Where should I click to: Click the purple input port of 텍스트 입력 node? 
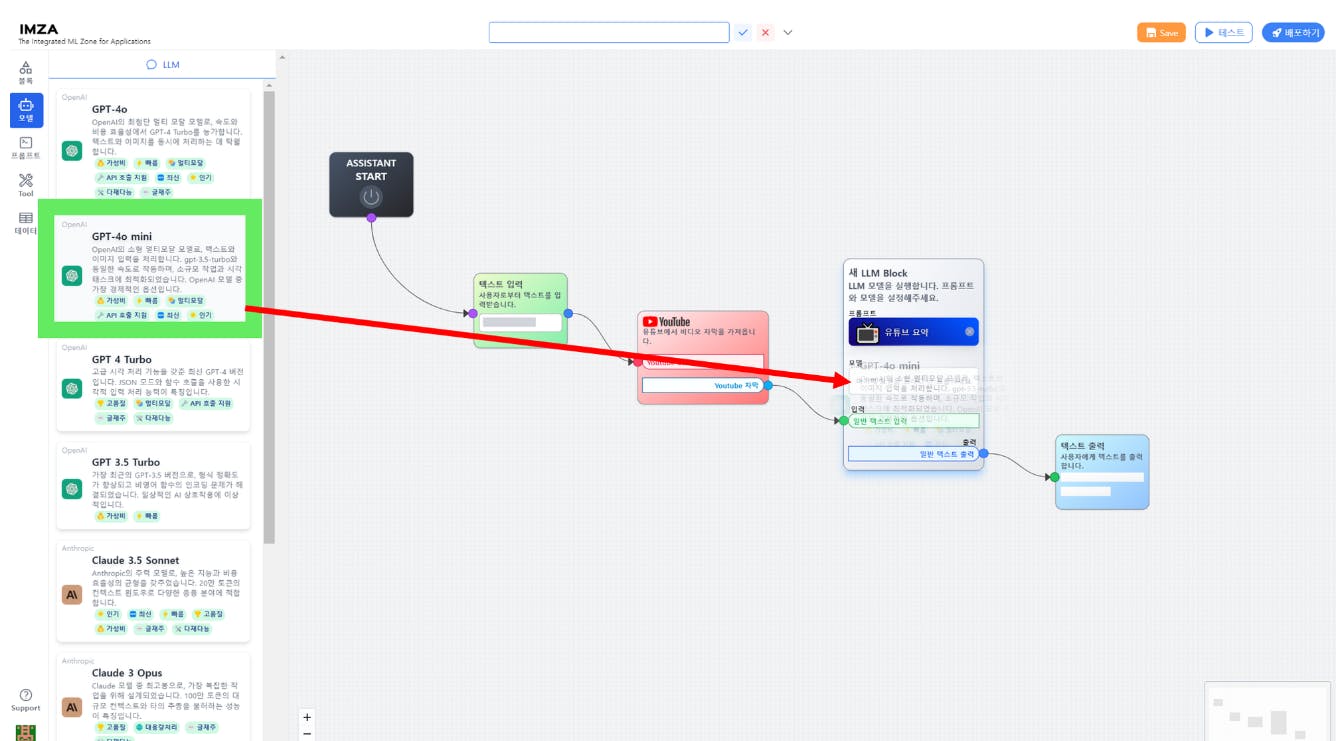[x=473, y=313]
